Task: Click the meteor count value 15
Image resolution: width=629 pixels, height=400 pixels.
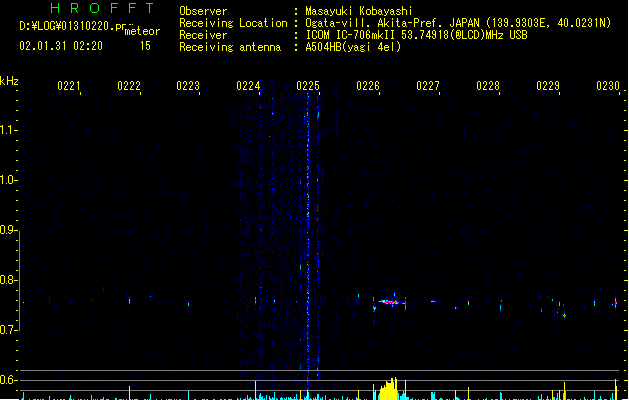Action: (x=145, y=46)
